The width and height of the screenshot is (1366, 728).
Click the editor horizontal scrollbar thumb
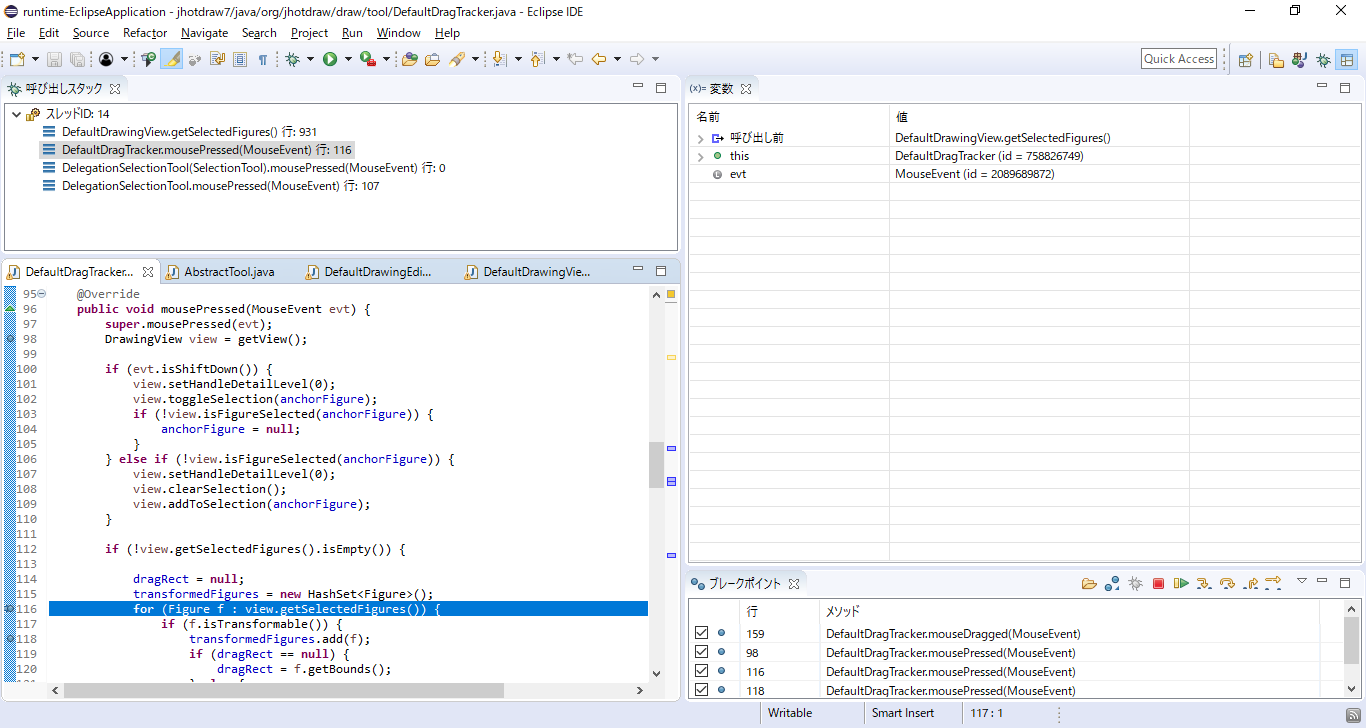pyautogui.click(x=284, y=690)
